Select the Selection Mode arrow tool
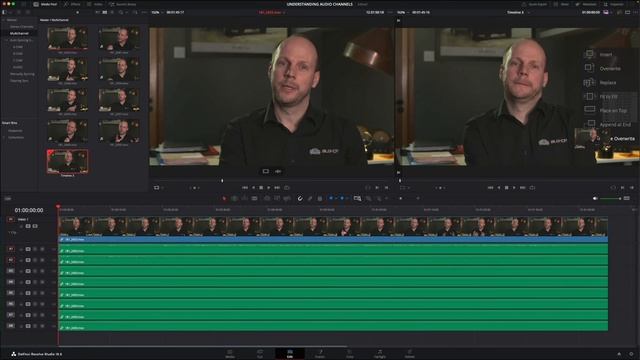The height and width of the screenshot is (360, 640). click(224, 198)
